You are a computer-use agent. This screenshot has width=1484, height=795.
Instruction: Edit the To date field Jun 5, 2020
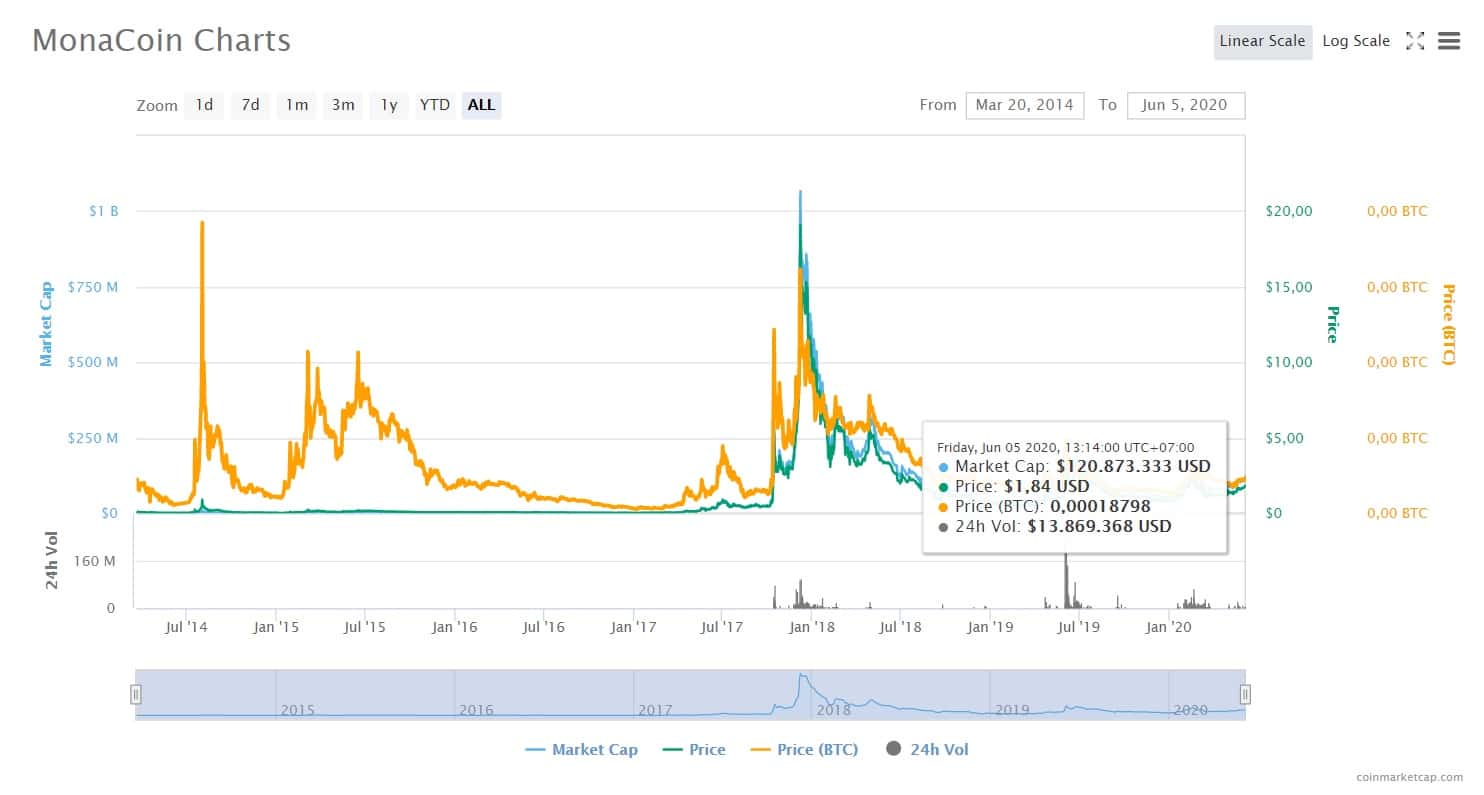[1185, 105]
